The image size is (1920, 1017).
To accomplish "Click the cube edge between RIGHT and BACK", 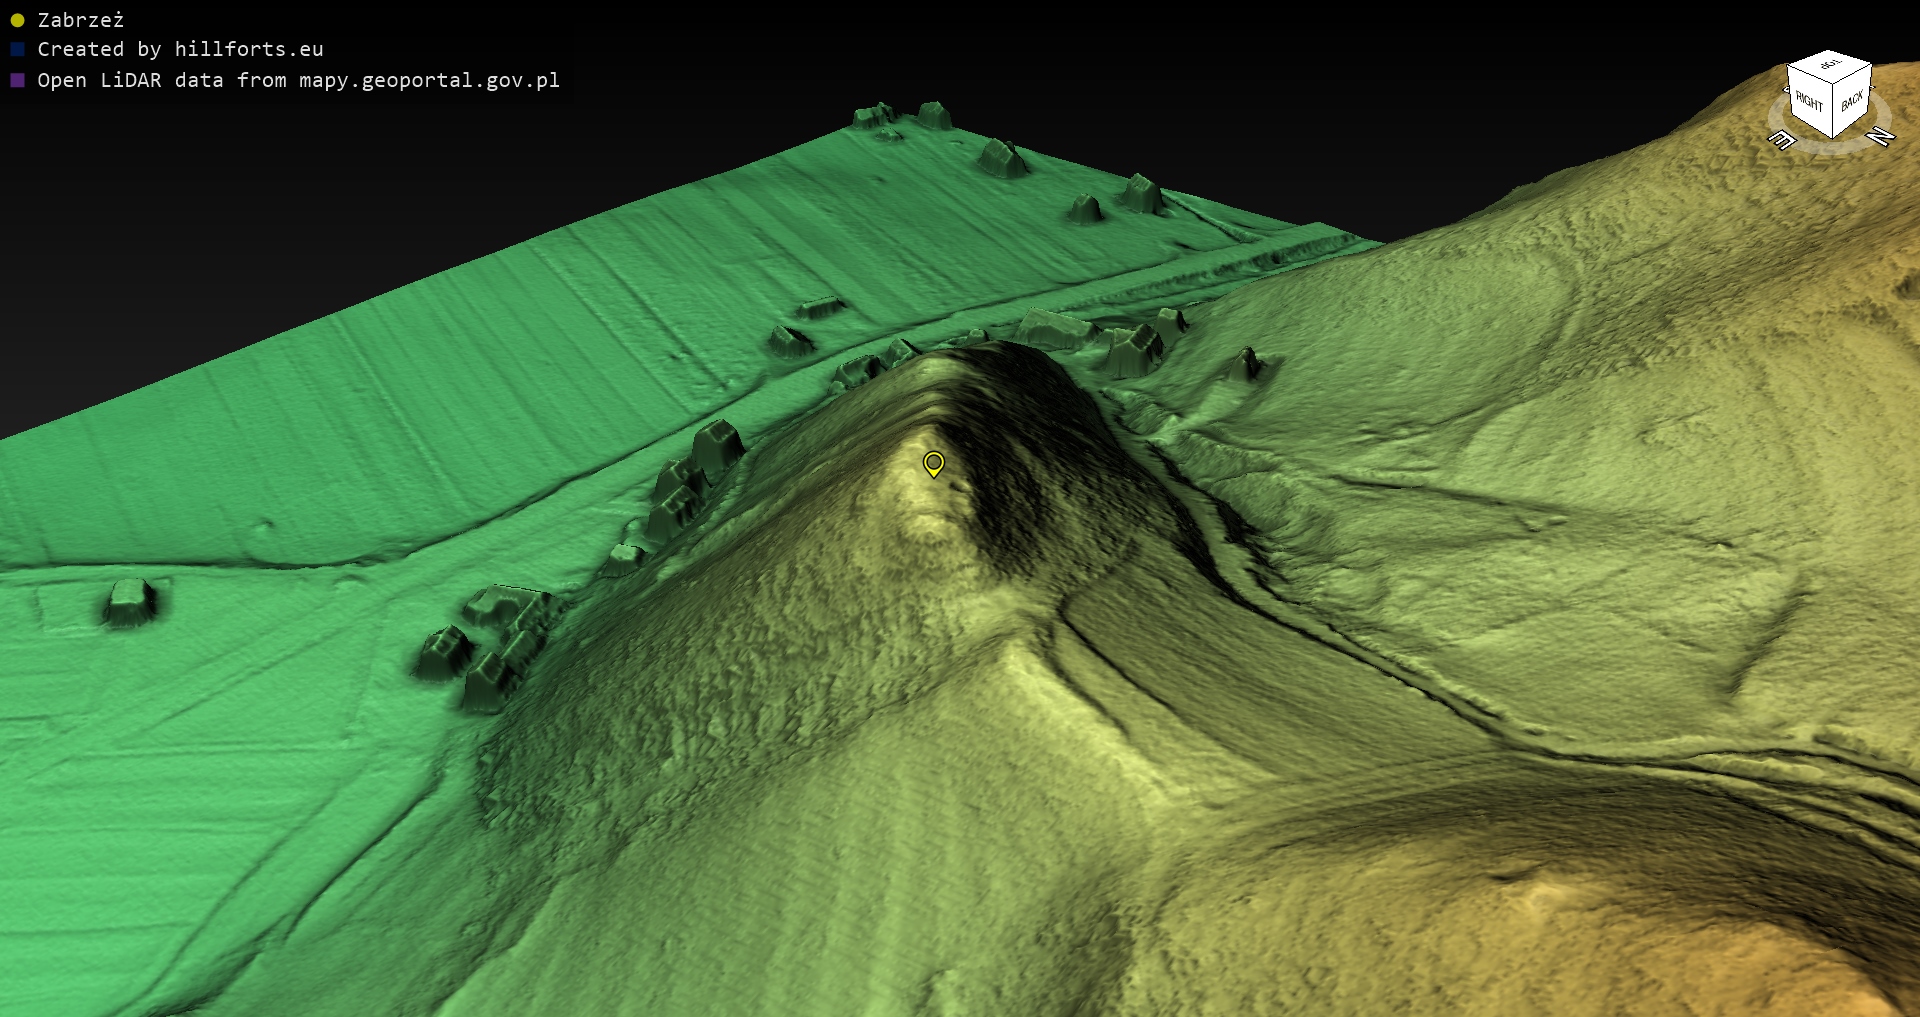I will (1832, 112).
